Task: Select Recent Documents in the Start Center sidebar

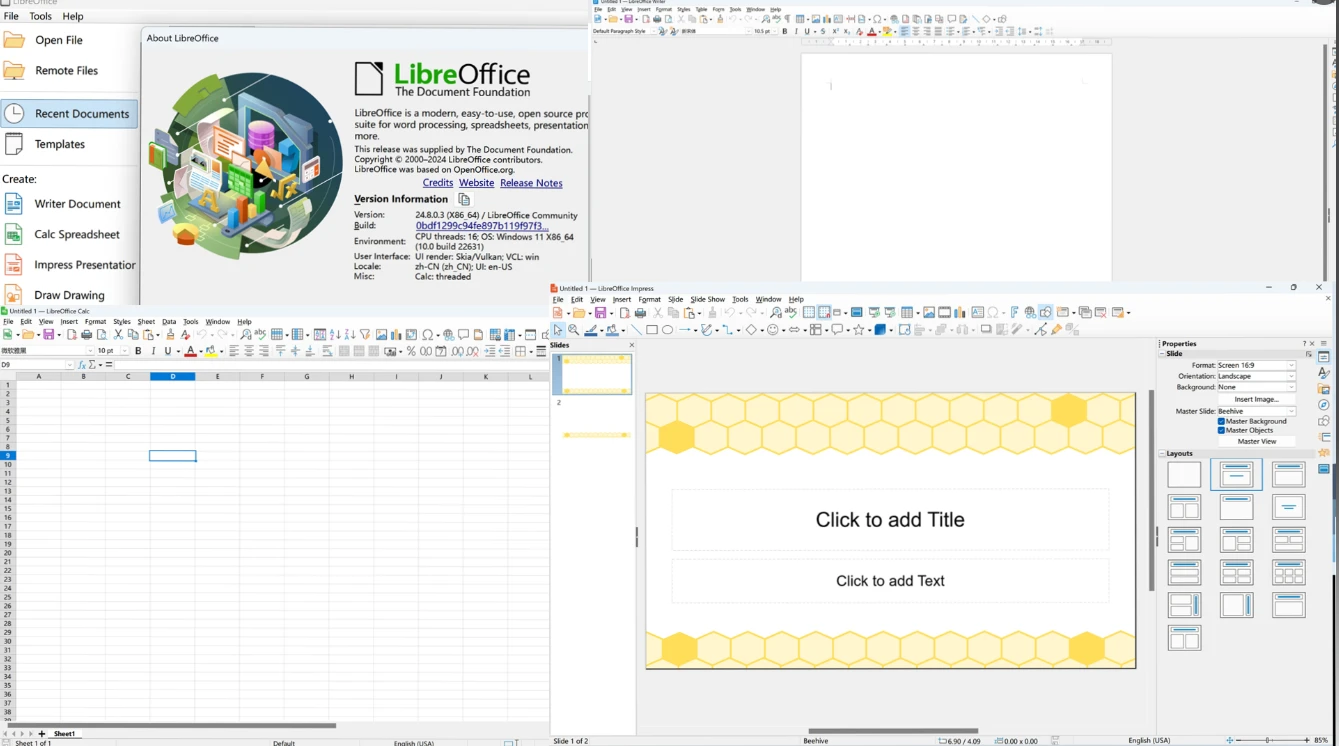Action: 70,113
